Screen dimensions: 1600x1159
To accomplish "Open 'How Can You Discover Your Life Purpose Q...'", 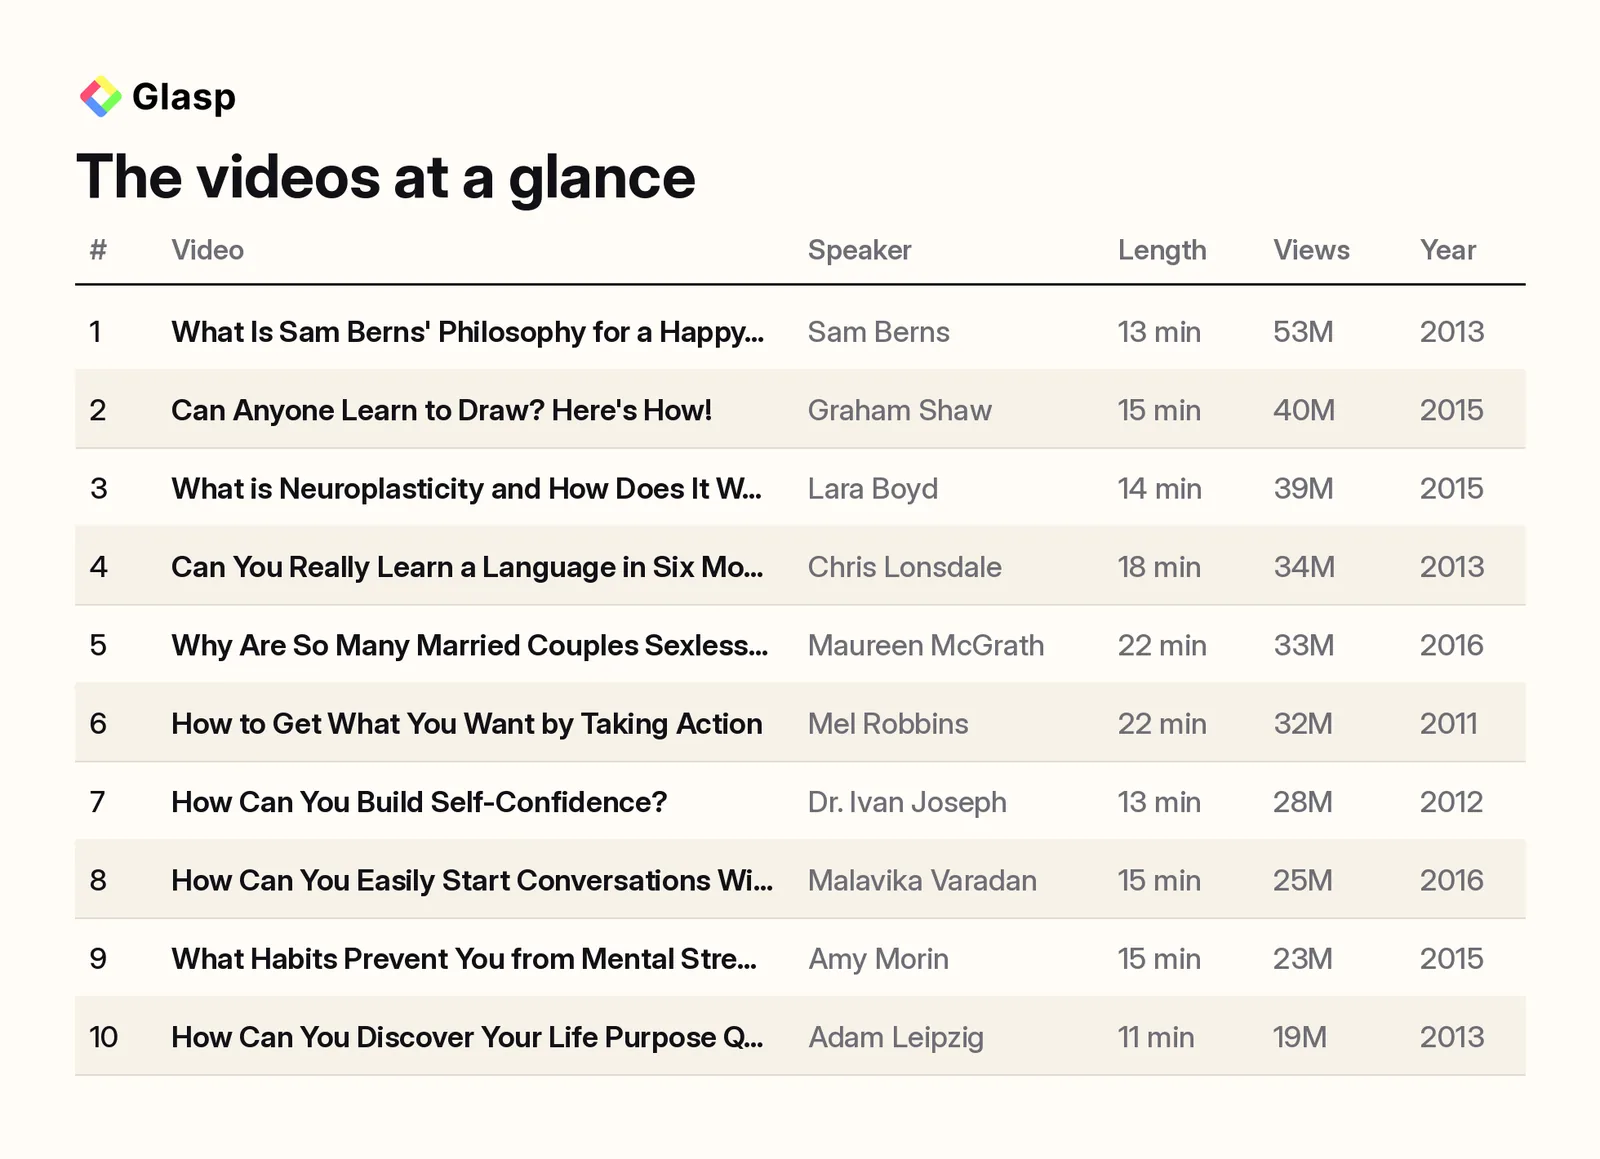I will (x=467, y=1037).
